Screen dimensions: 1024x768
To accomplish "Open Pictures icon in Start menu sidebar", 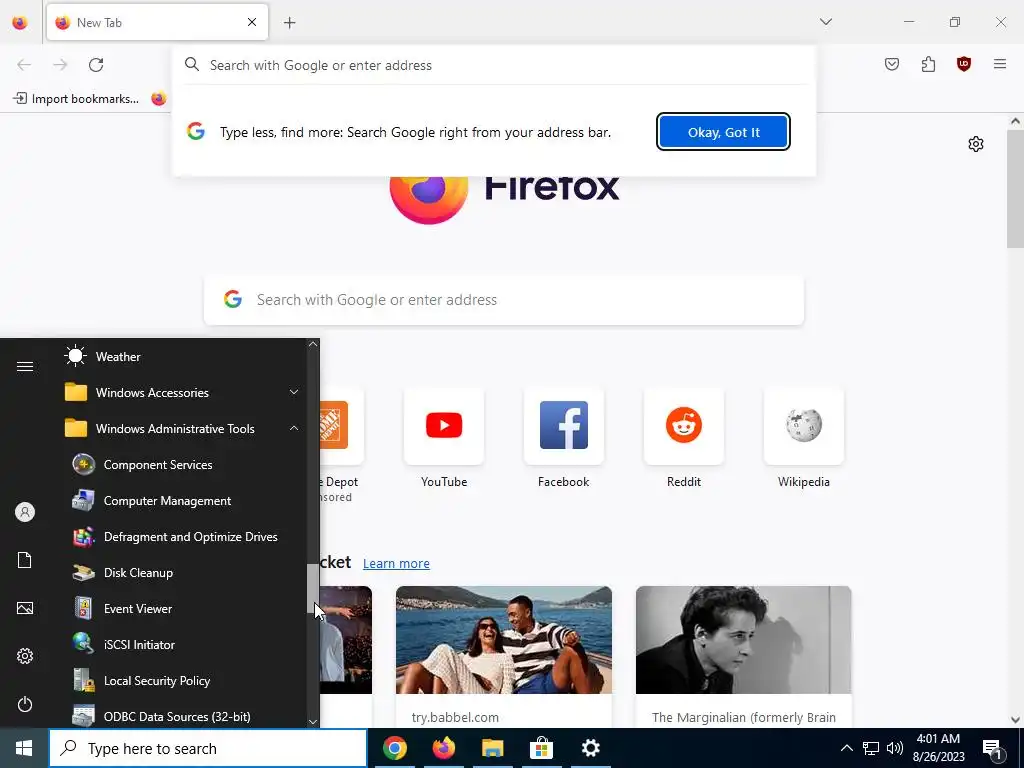I will (x=25, y=608).
